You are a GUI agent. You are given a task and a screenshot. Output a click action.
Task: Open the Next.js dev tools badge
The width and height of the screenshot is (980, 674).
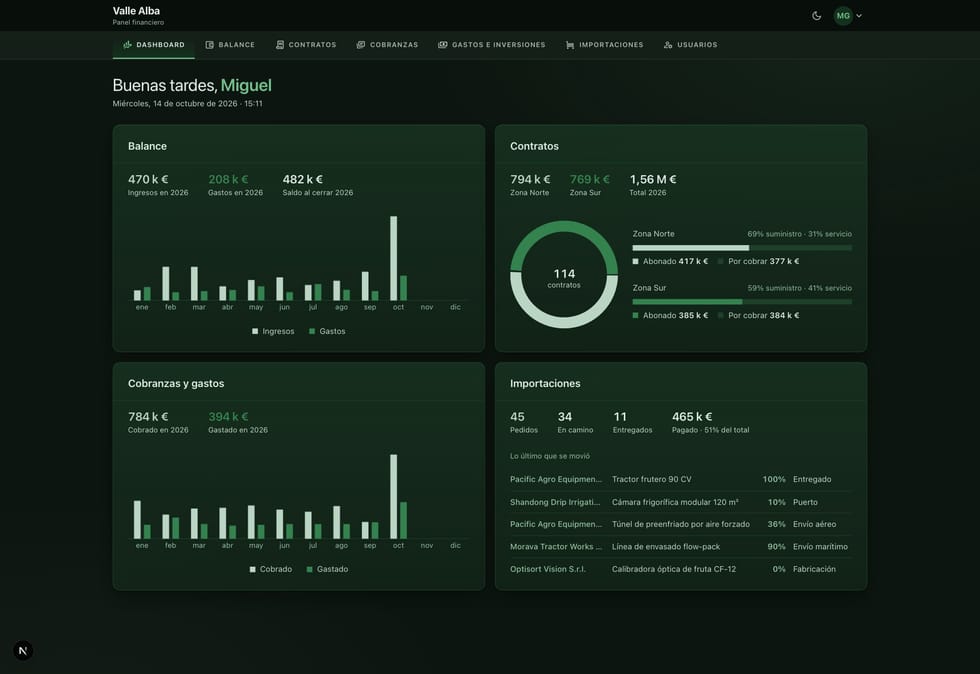click(x=23, y=650)
